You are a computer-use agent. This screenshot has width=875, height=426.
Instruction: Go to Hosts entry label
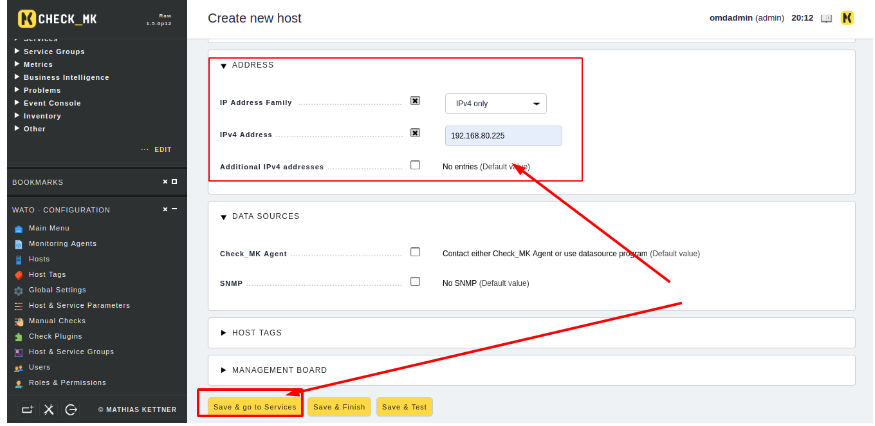[39, 259]
